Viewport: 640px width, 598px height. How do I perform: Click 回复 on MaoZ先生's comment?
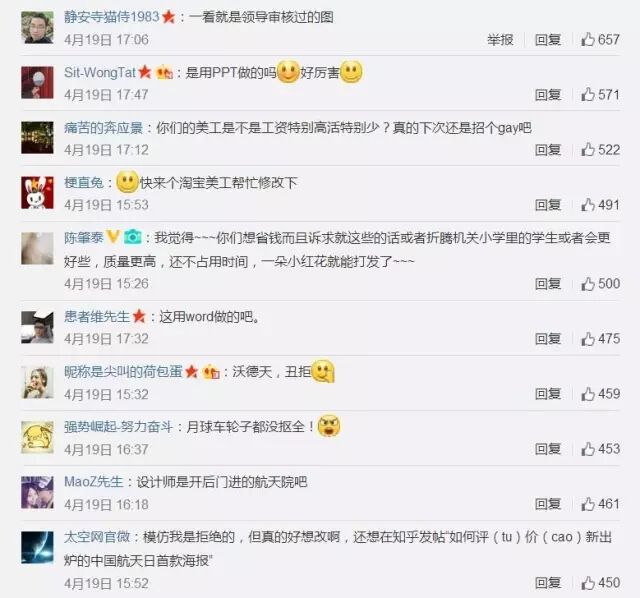(x=548, y=504)
